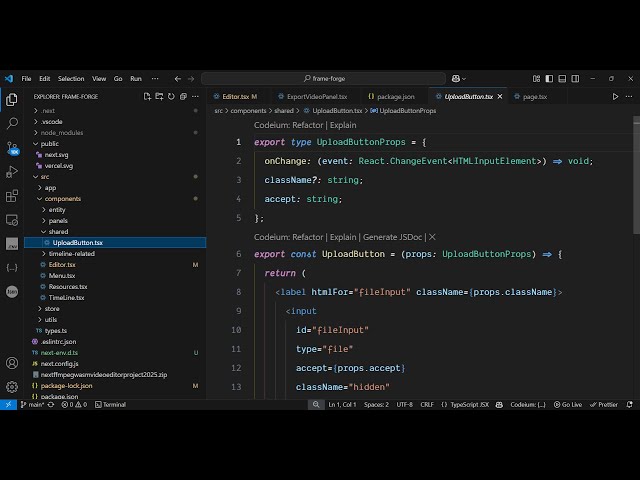Toggle the bottom panel
The image size is (640, 480).
point(562,78)
